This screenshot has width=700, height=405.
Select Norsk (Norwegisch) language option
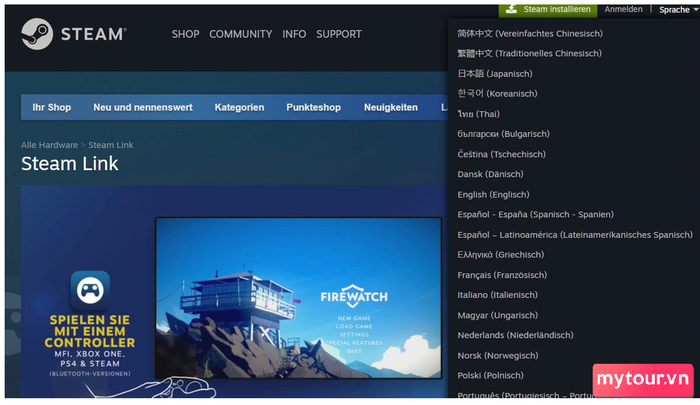pyautogui.click(x=498, y=355)
